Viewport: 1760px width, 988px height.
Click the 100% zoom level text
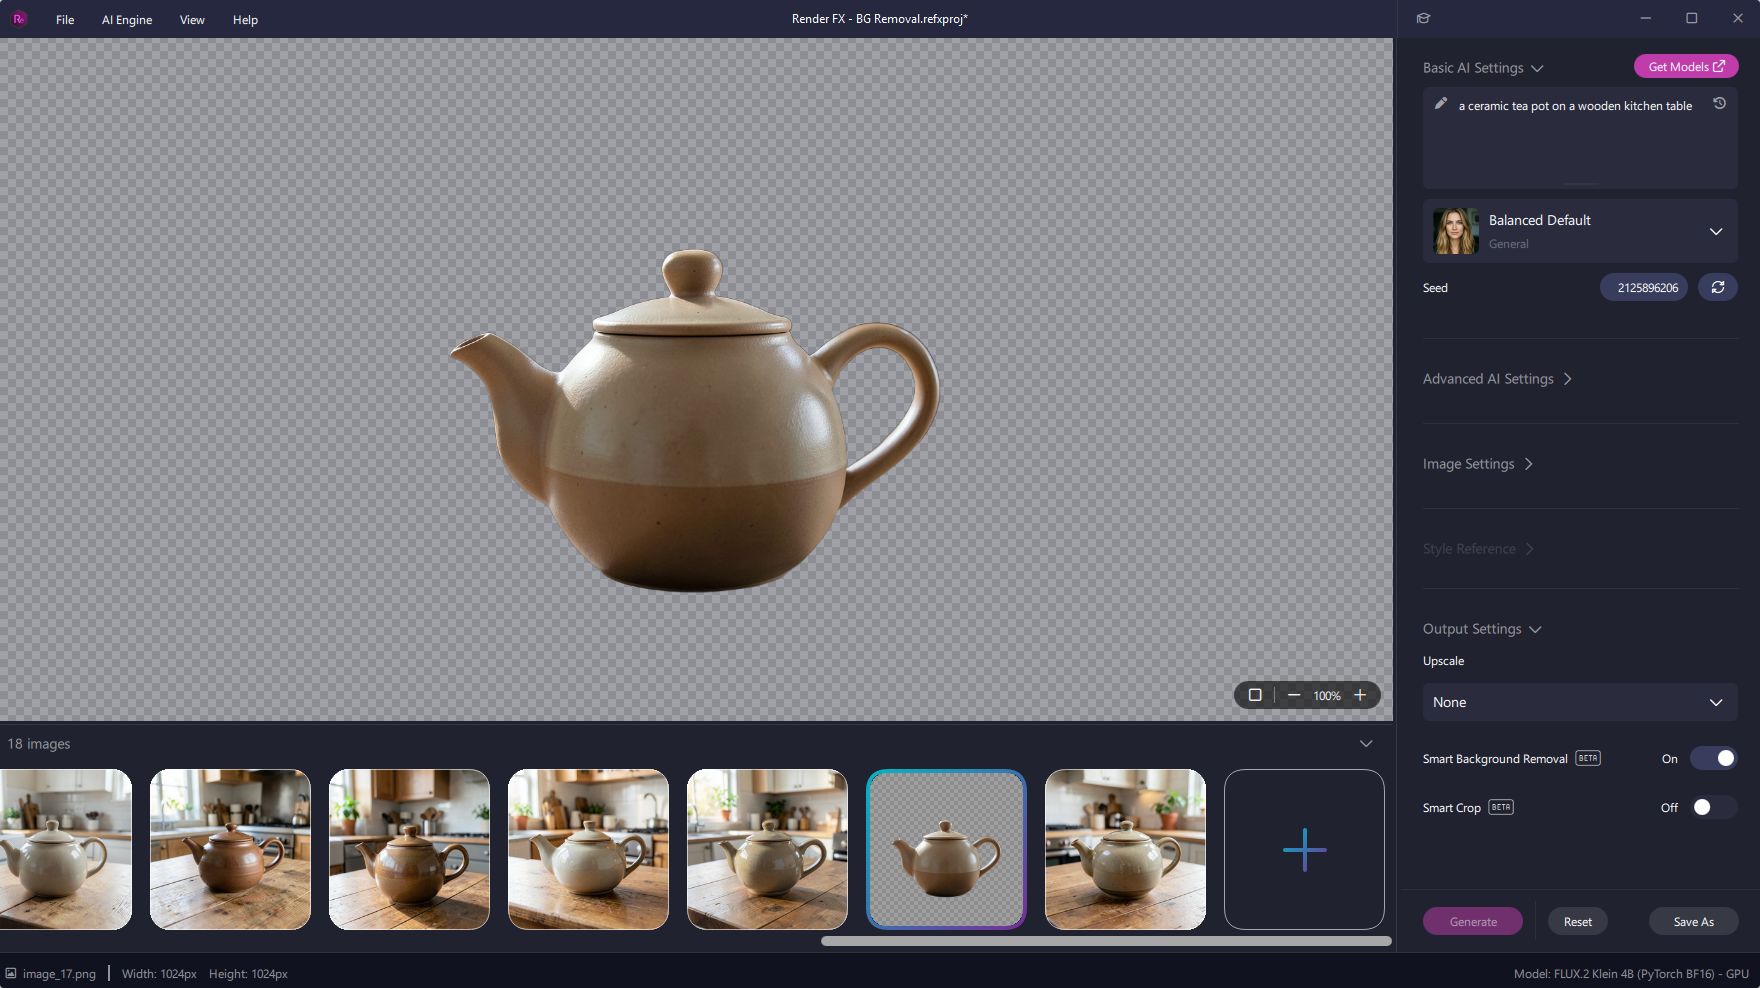pyautogui.click(x=1327, y=696)
